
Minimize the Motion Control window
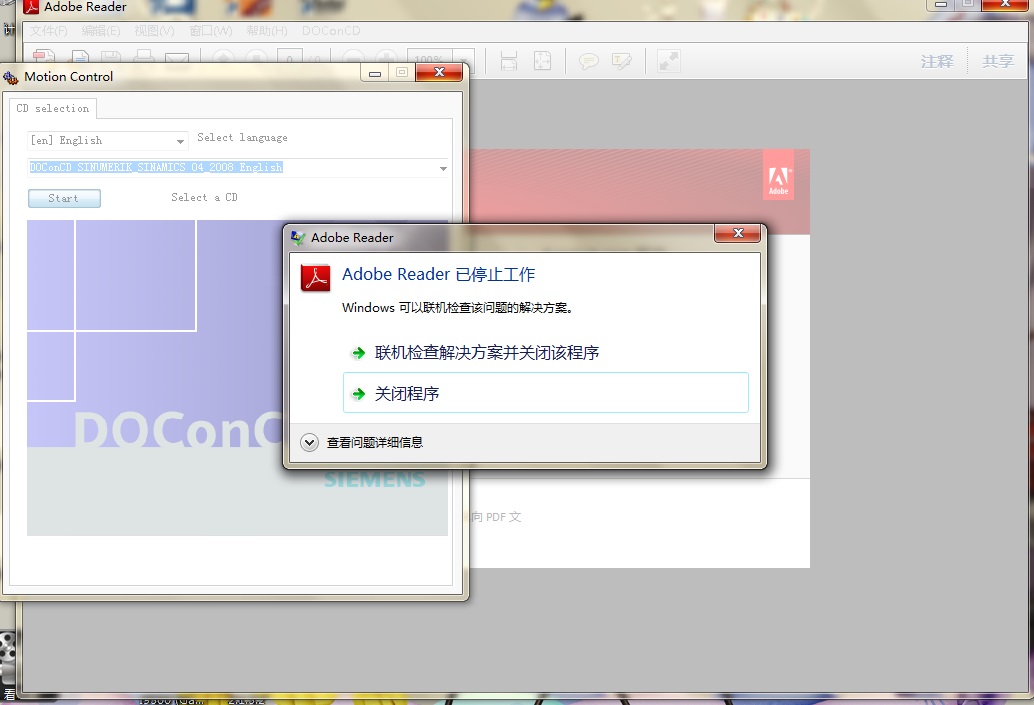[x=375, y=73]
